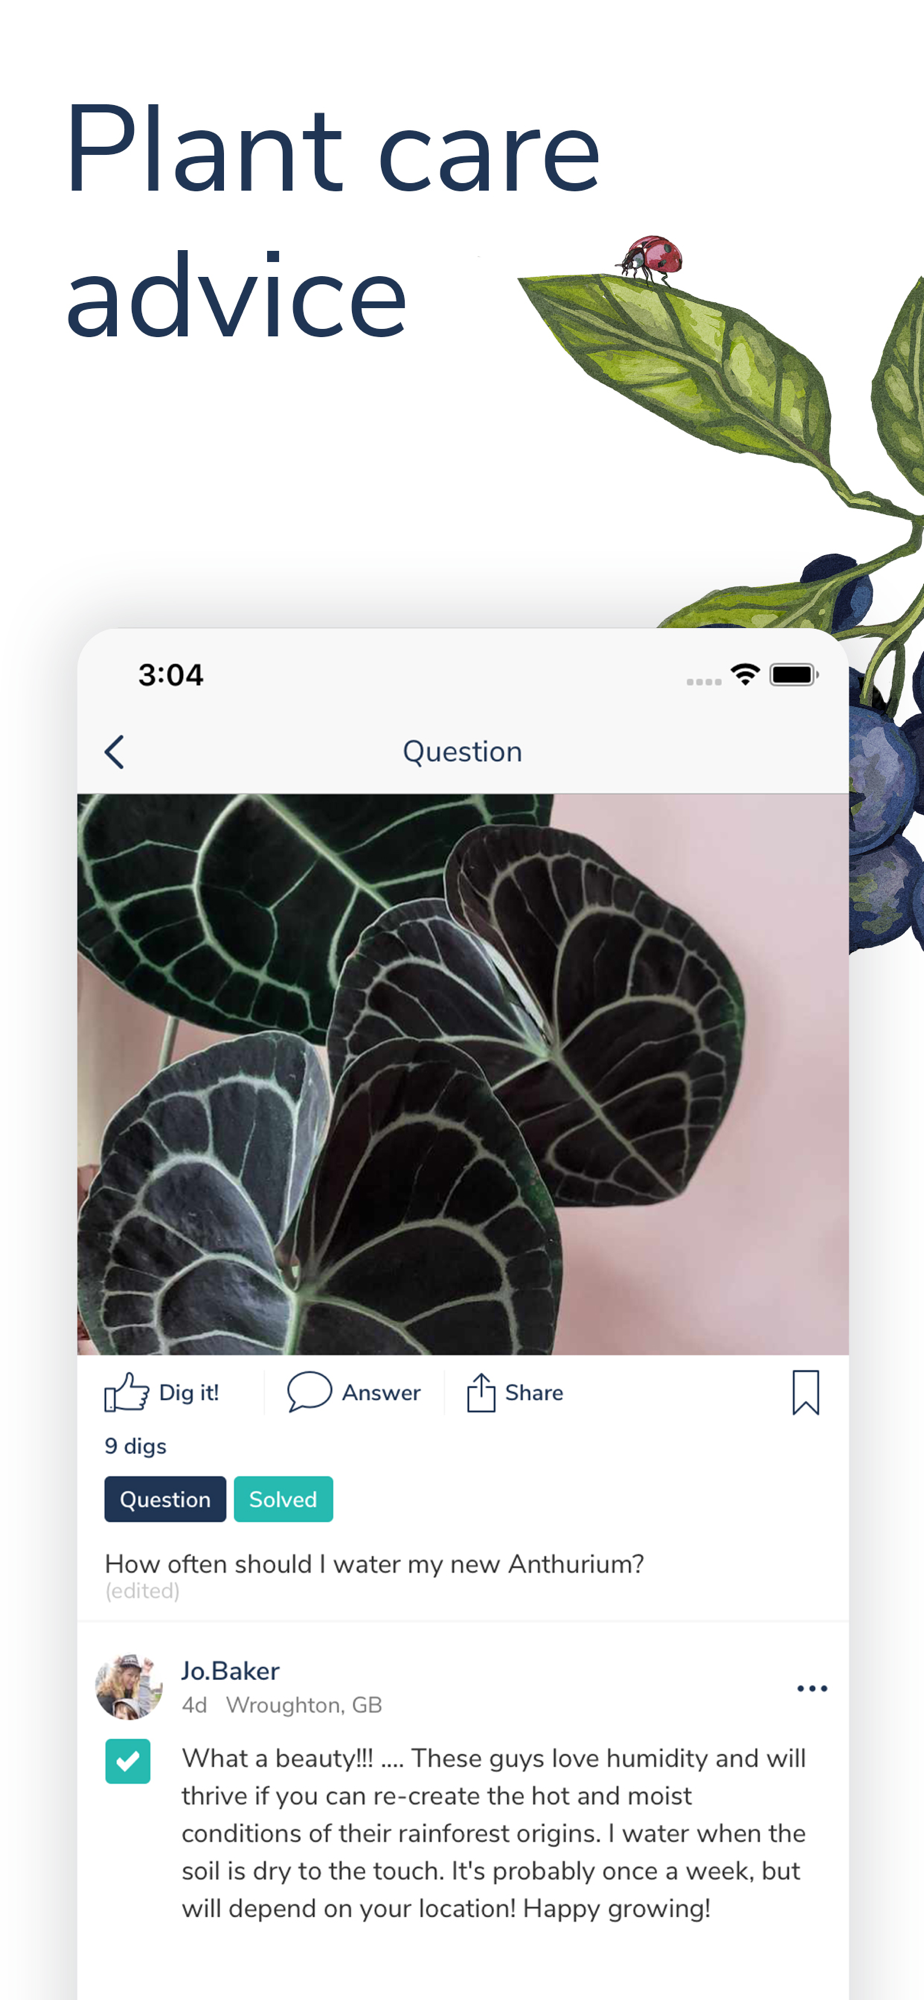Viewport: 924px width, 2000px height.
Task: Open the three-dot options menu on Jo.Baker's answer
Action: click(x=812, y=1688)
